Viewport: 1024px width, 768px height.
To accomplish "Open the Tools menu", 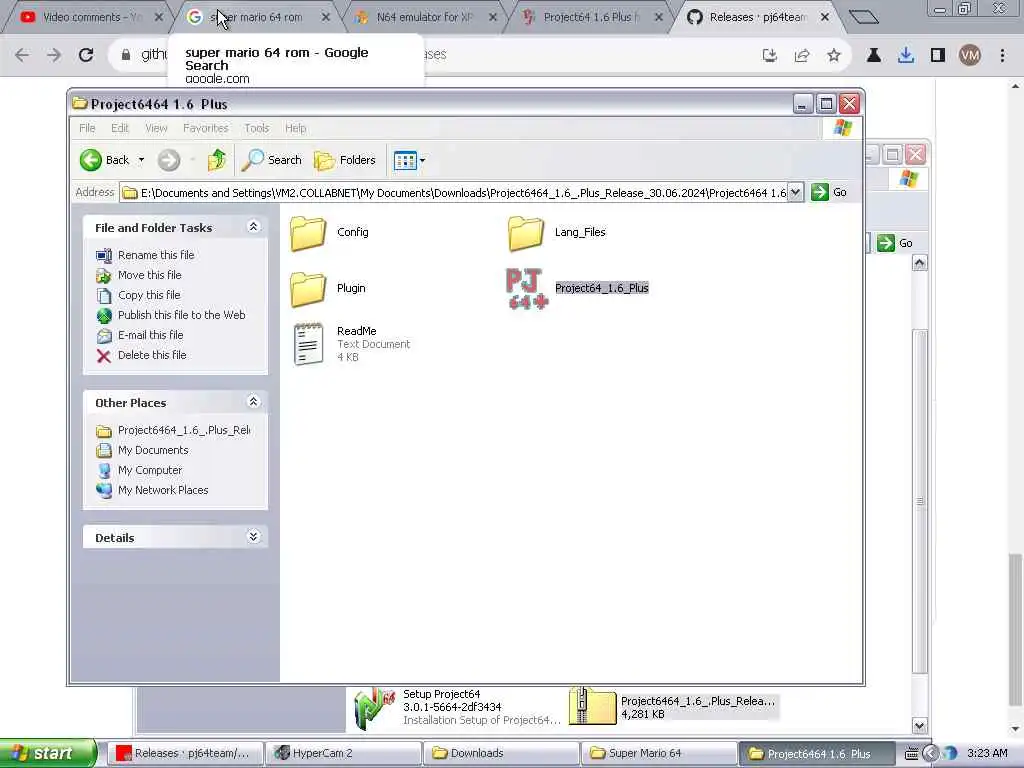I will point(257,128).
